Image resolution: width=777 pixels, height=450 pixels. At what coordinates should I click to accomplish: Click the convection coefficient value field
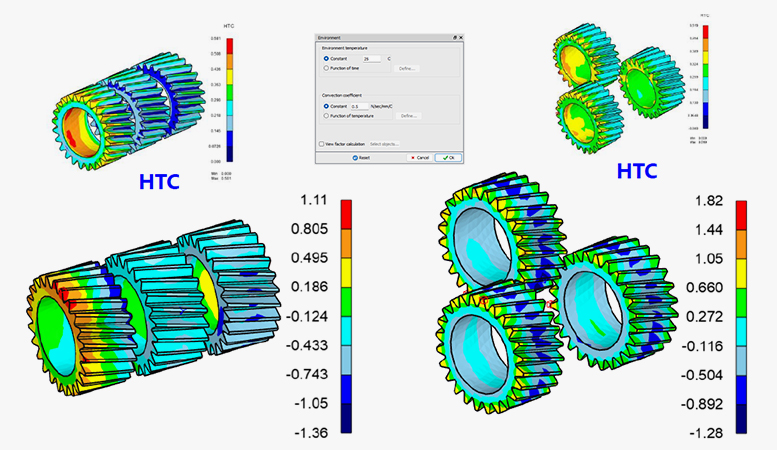[x=359, y=106]
